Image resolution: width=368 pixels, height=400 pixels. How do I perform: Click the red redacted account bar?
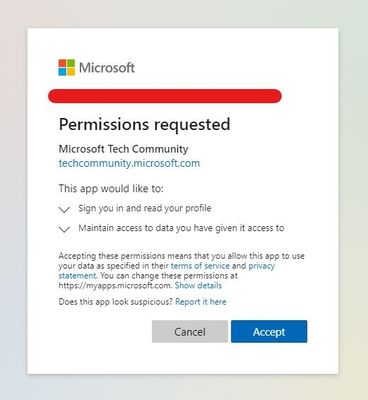tap(165, 96)
